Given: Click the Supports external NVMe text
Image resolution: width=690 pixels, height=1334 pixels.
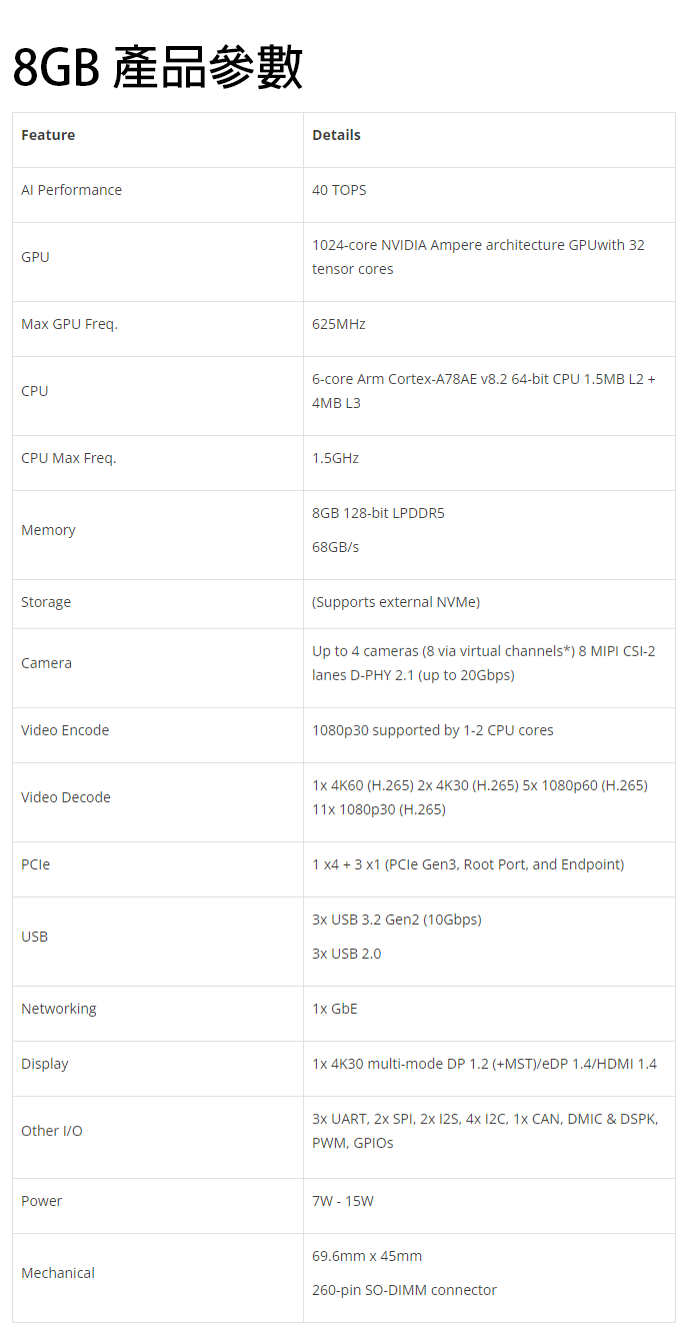Looking at the screenshot, I should 396,602.
